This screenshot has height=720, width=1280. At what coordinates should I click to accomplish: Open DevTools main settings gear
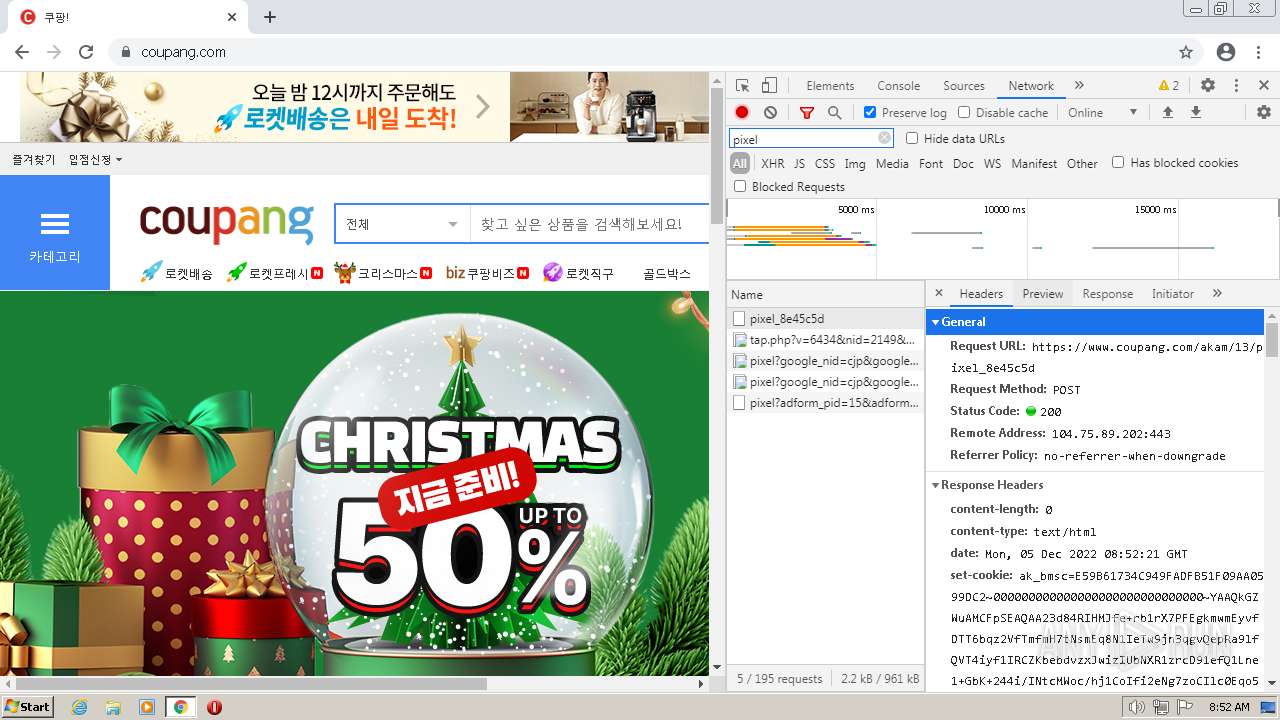pyautogui.click(x=1208, y=86)
